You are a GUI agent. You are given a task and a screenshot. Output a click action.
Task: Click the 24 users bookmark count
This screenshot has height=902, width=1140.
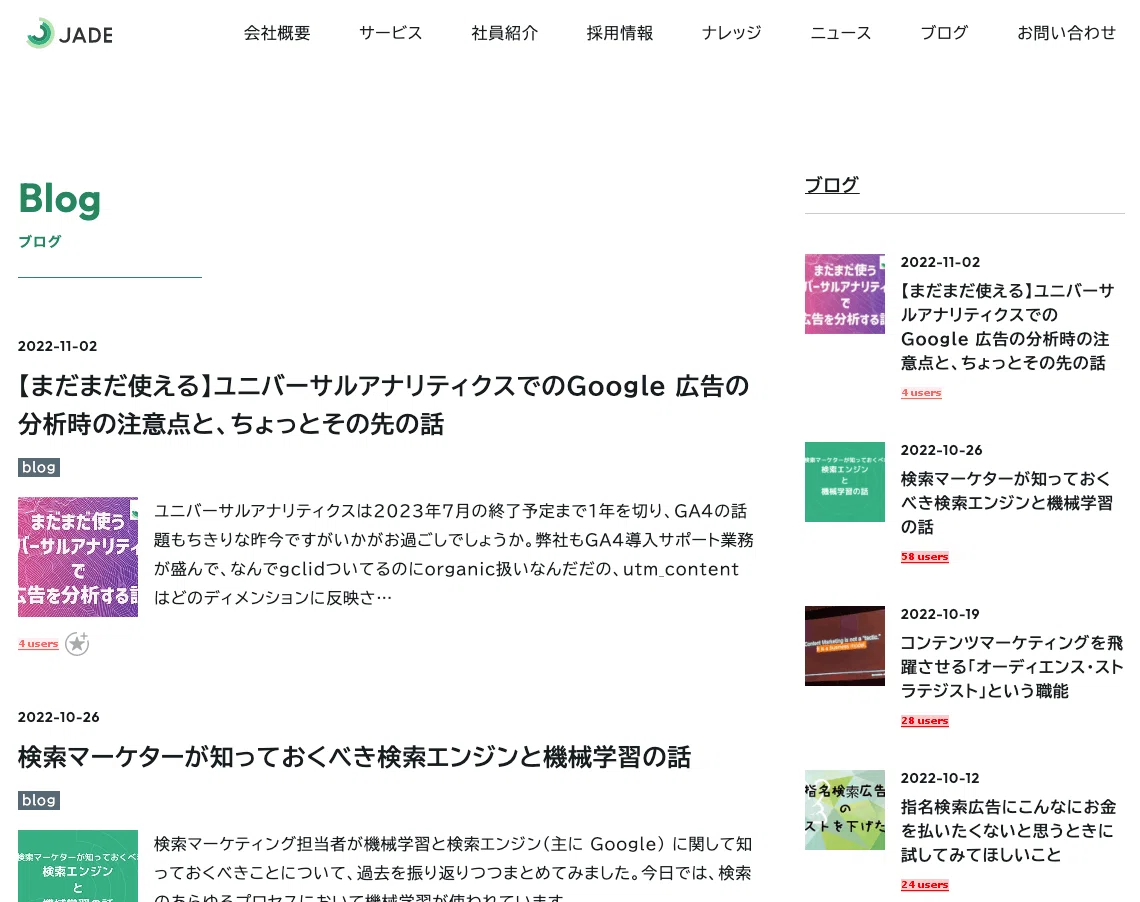[x=925, y=885]
